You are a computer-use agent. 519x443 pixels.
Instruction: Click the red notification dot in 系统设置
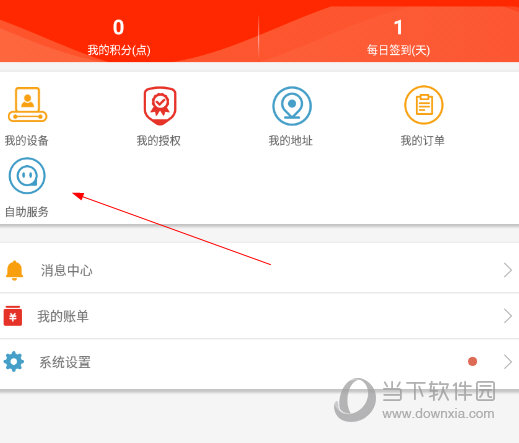coord(472,361)
